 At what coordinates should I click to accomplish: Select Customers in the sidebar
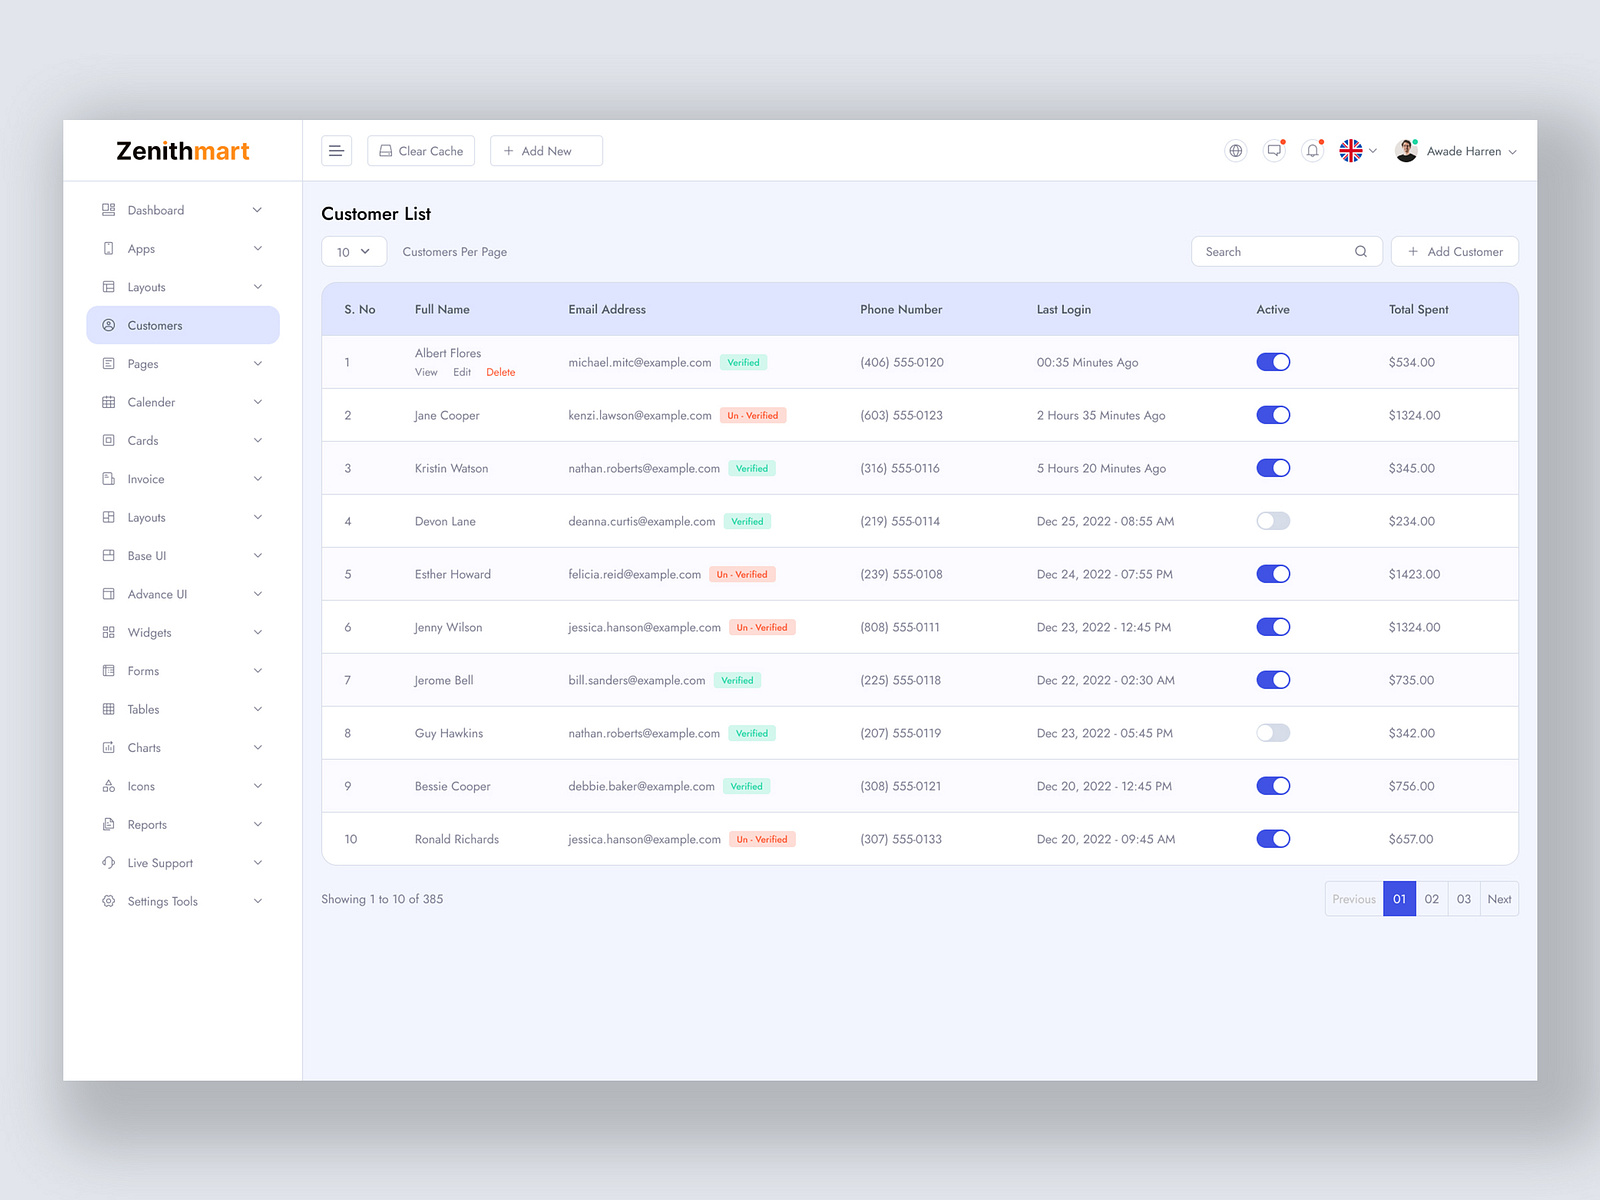coord(154,325)
